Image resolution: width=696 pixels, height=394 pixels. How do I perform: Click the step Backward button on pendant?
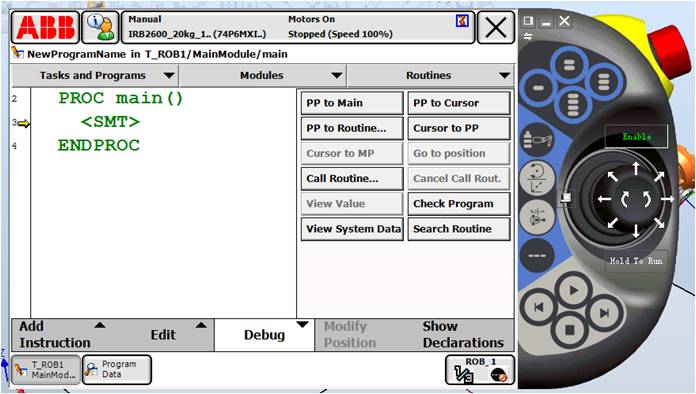click(539, 307)
